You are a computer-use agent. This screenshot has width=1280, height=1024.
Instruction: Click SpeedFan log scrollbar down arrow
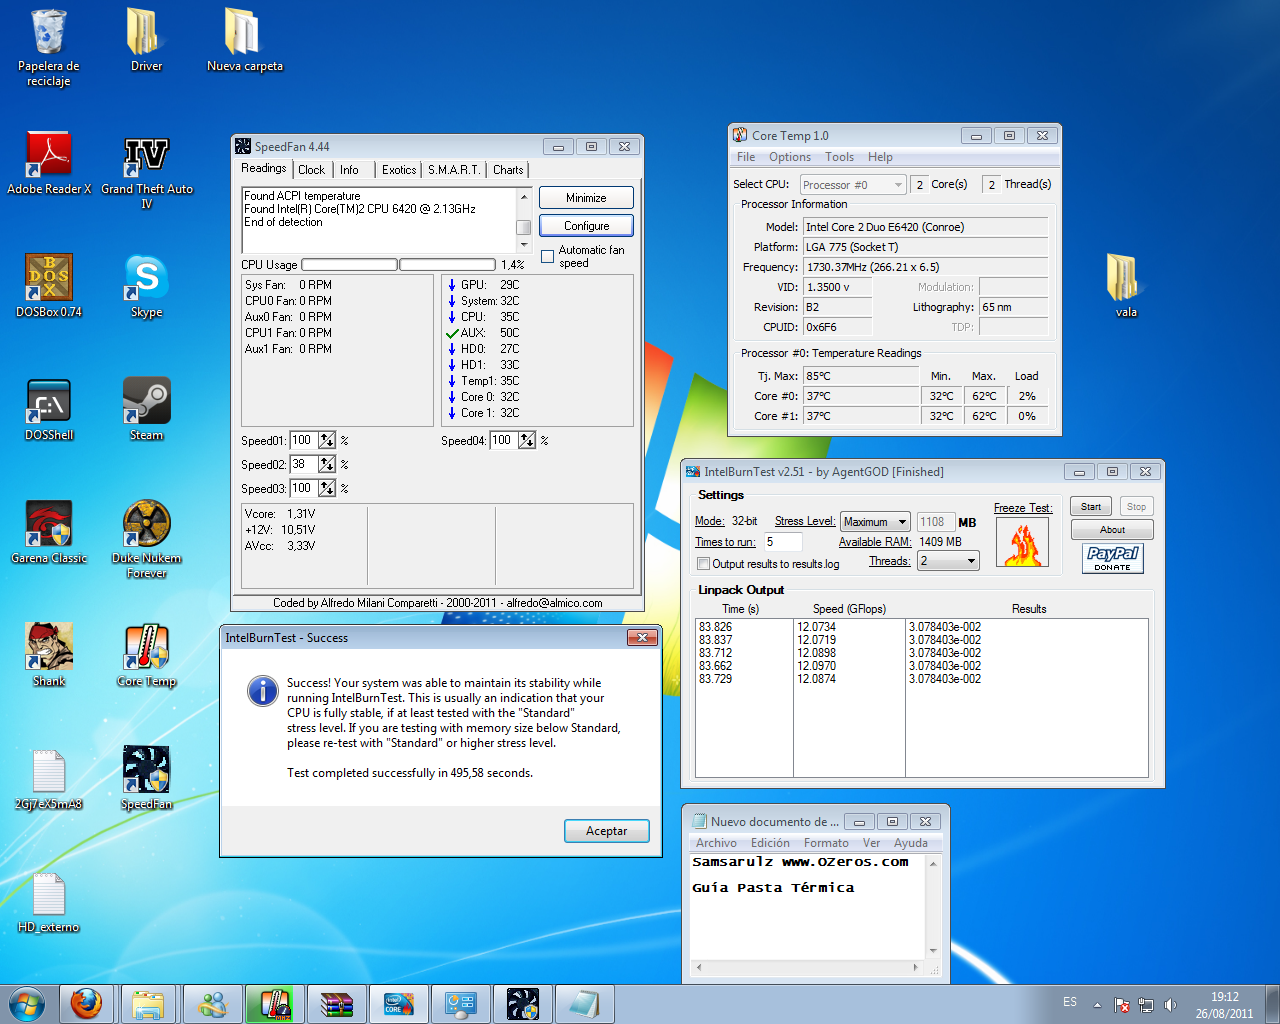pyautogui.click(x=524, y=245)
